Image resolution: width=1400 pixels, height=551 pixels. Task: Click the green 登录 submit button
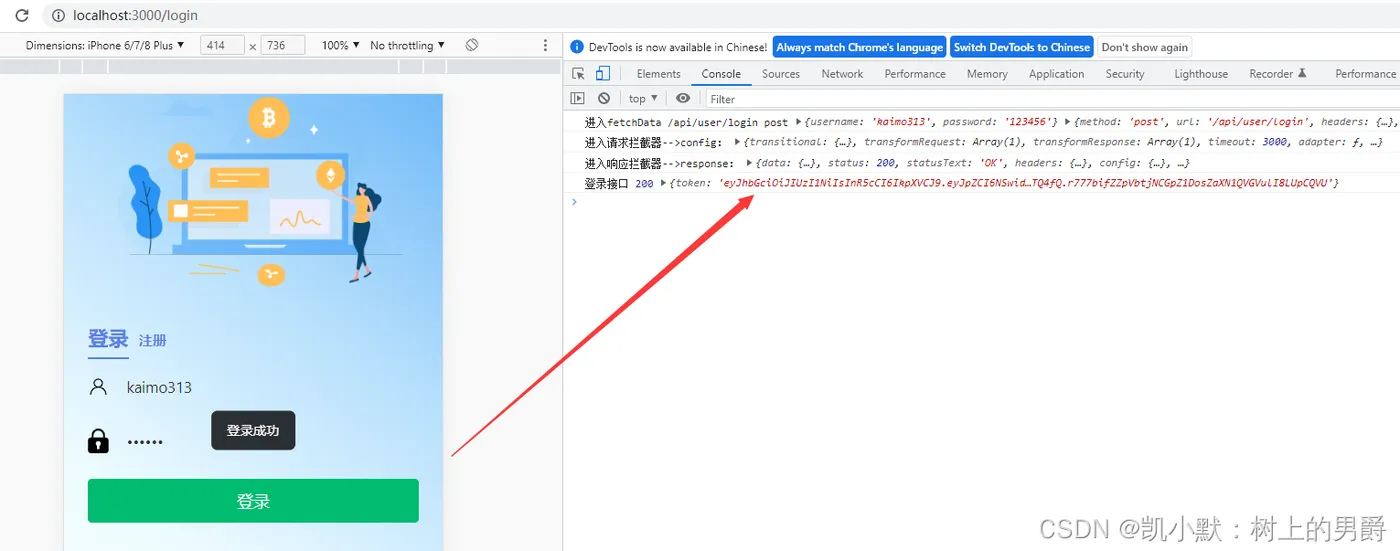tap(253, 501)
